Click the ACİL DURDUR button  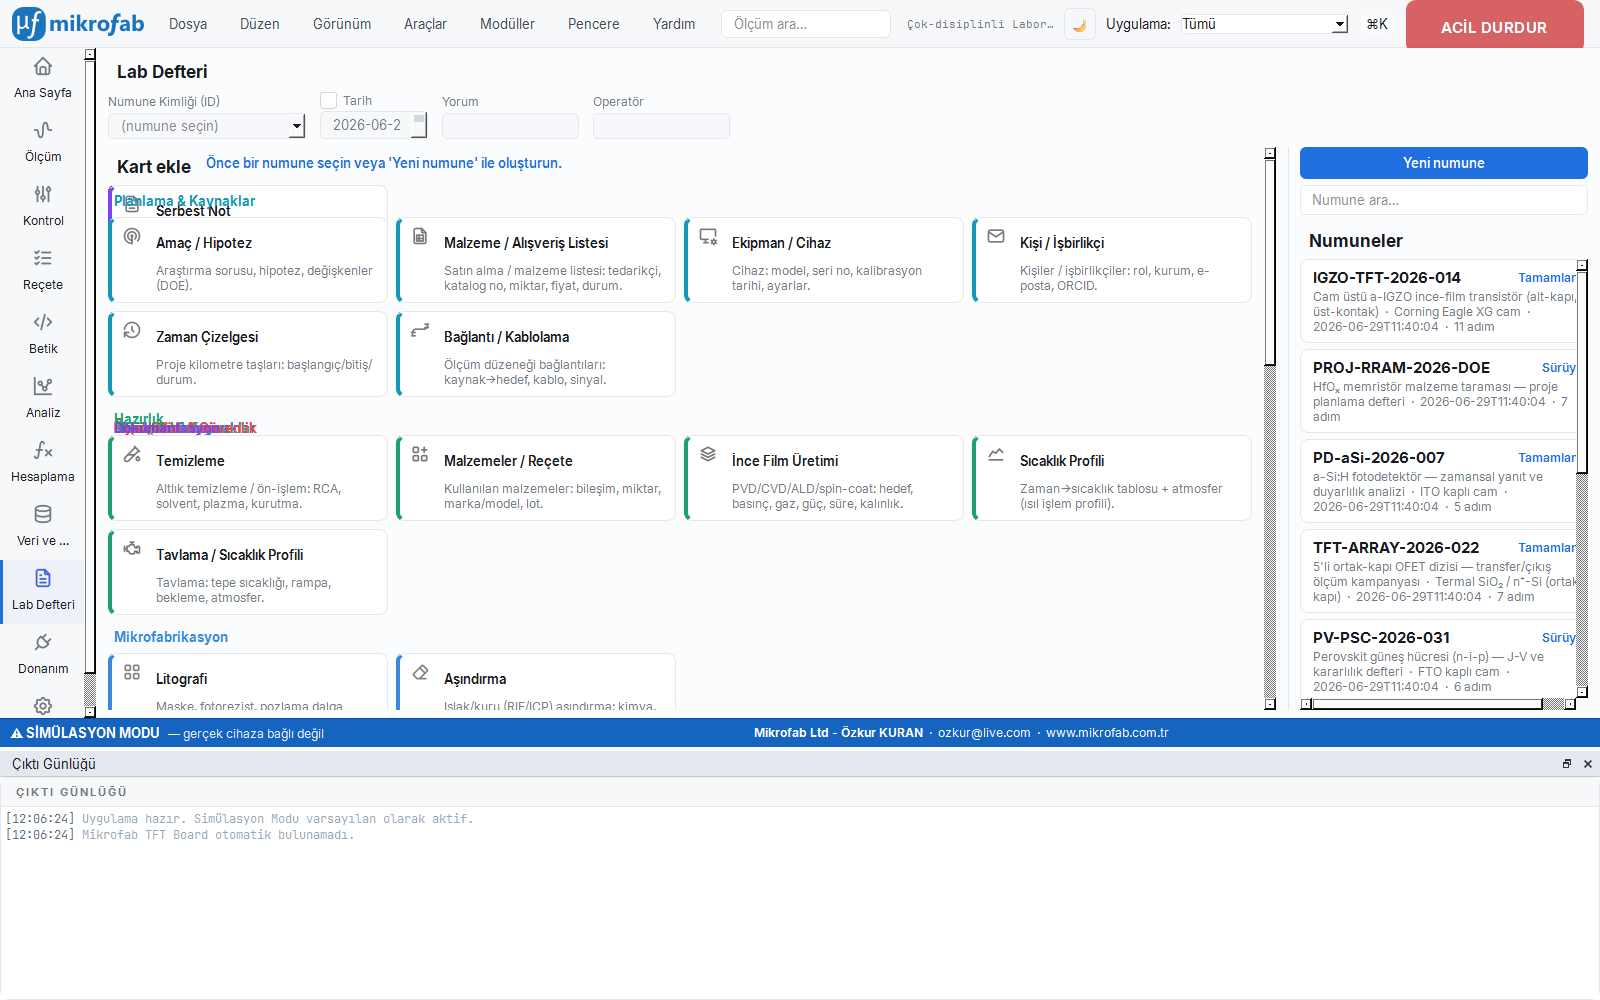[x=1494, y=26]
